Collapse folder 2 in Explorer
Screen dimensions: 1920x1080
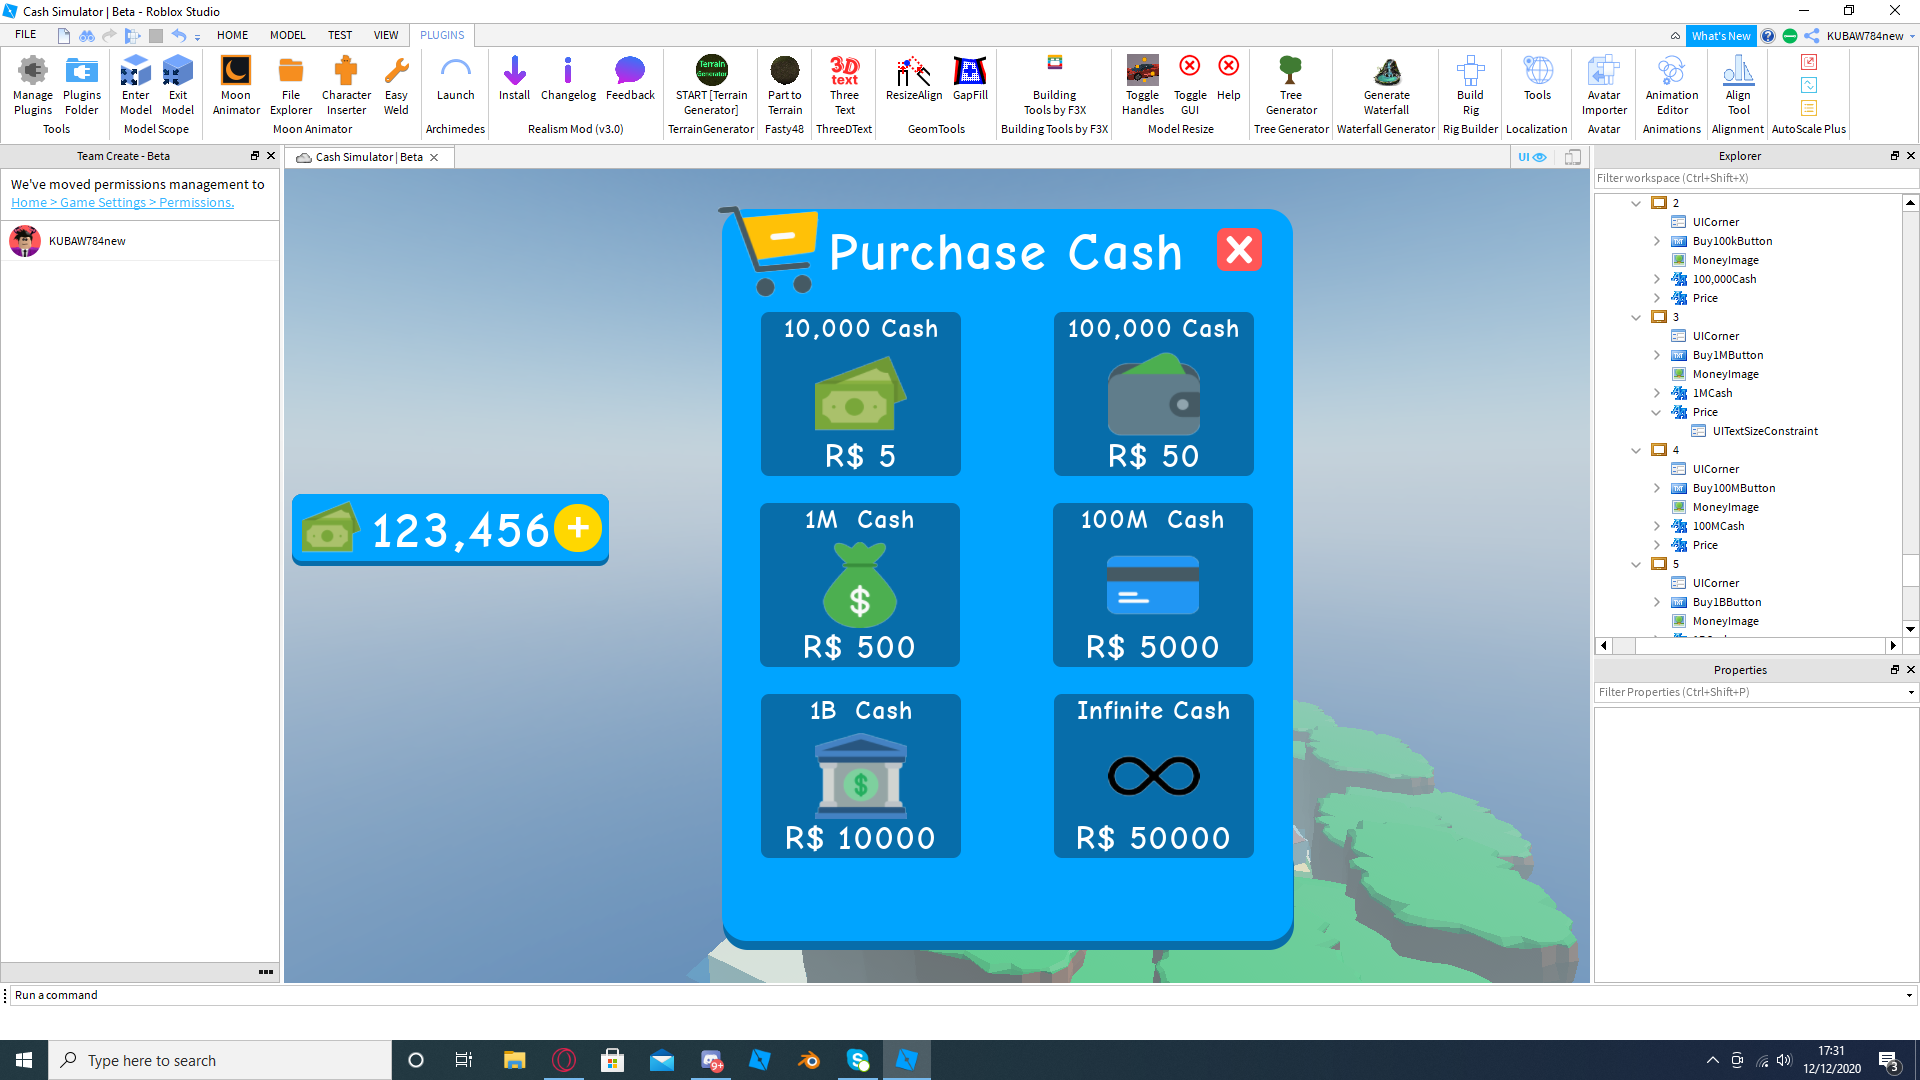tap(1636, 203)
